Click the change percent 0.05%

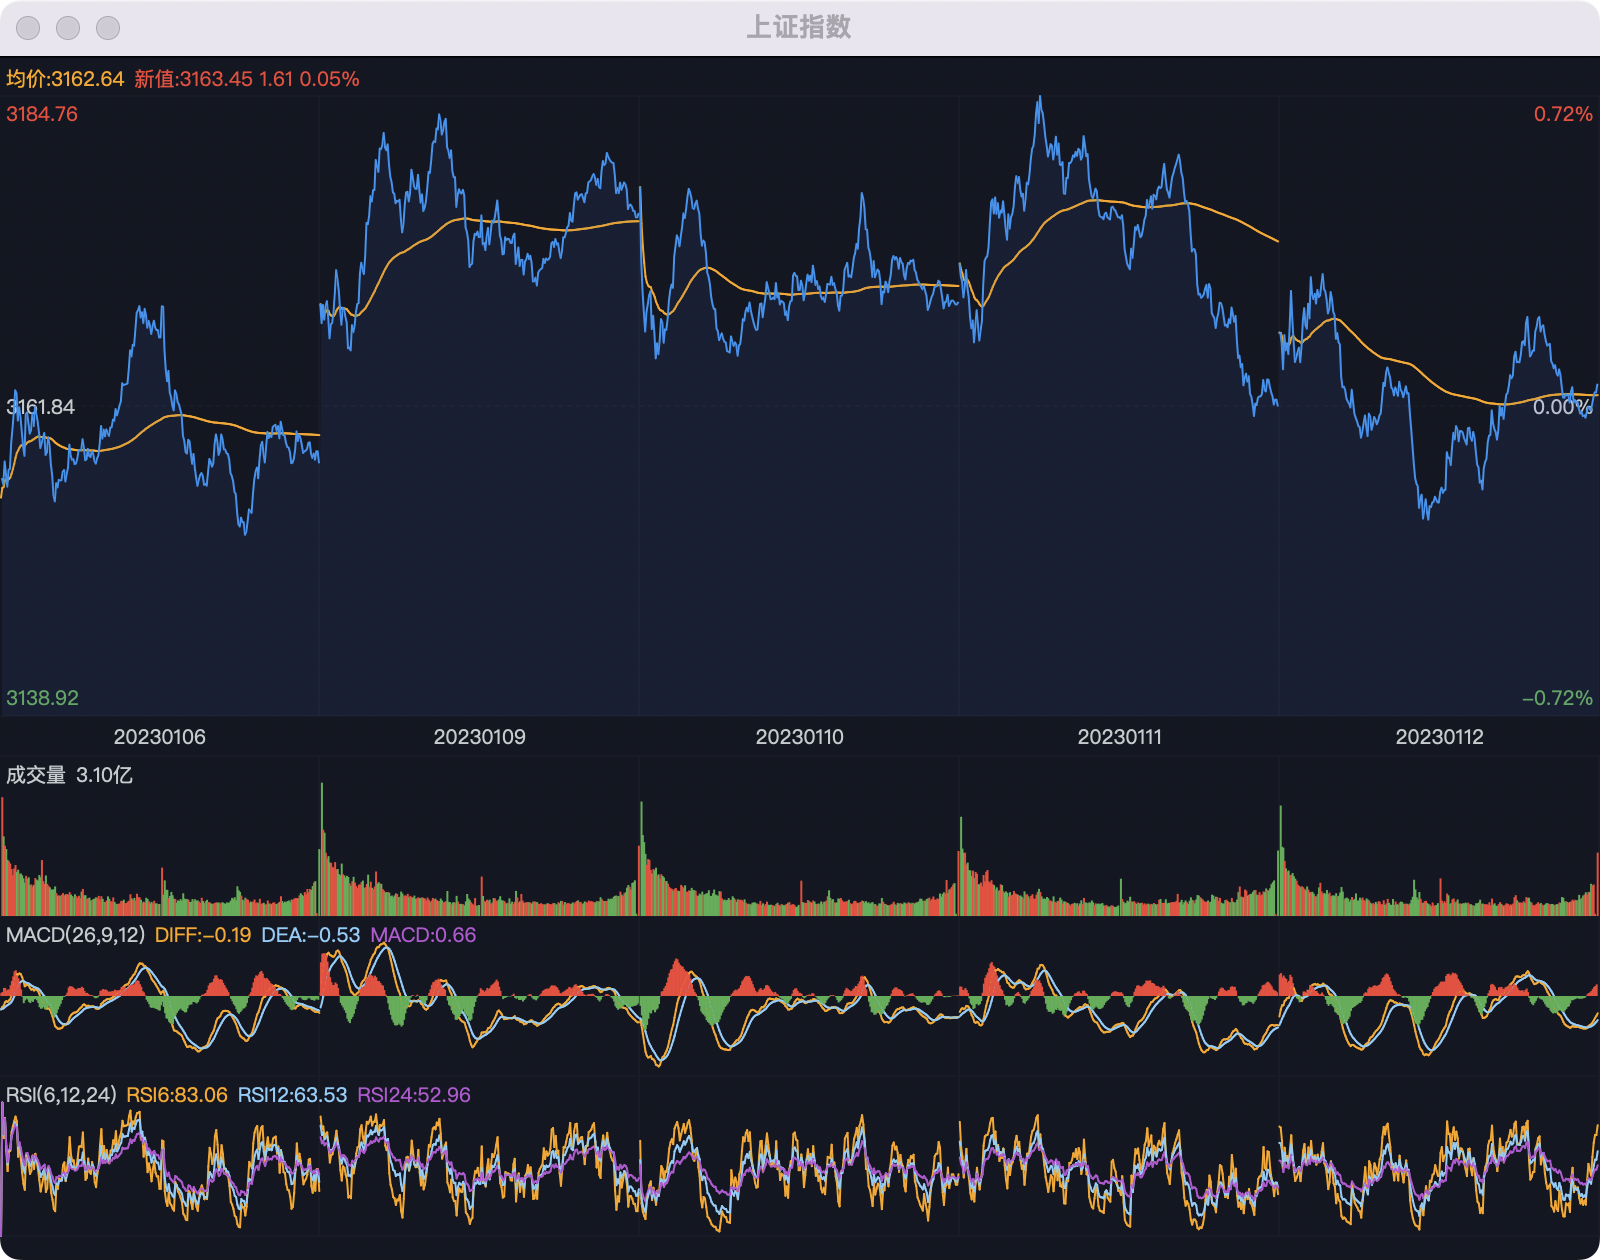329,79
